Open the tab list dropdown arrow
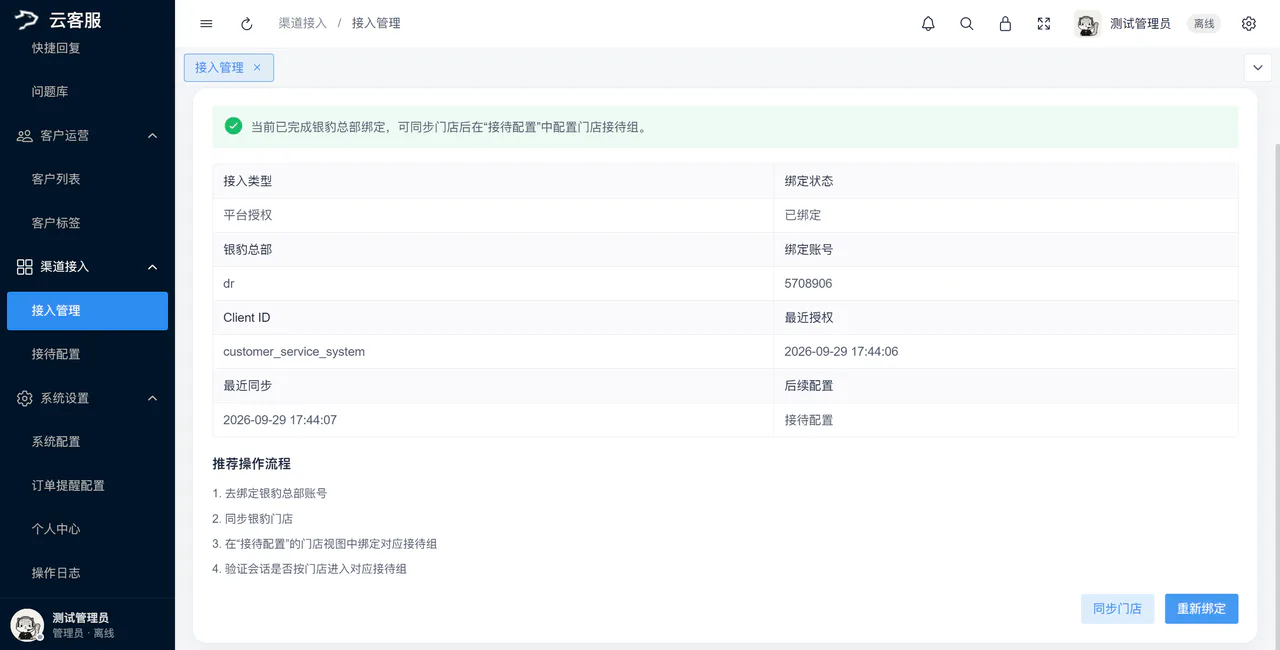 1257,67
